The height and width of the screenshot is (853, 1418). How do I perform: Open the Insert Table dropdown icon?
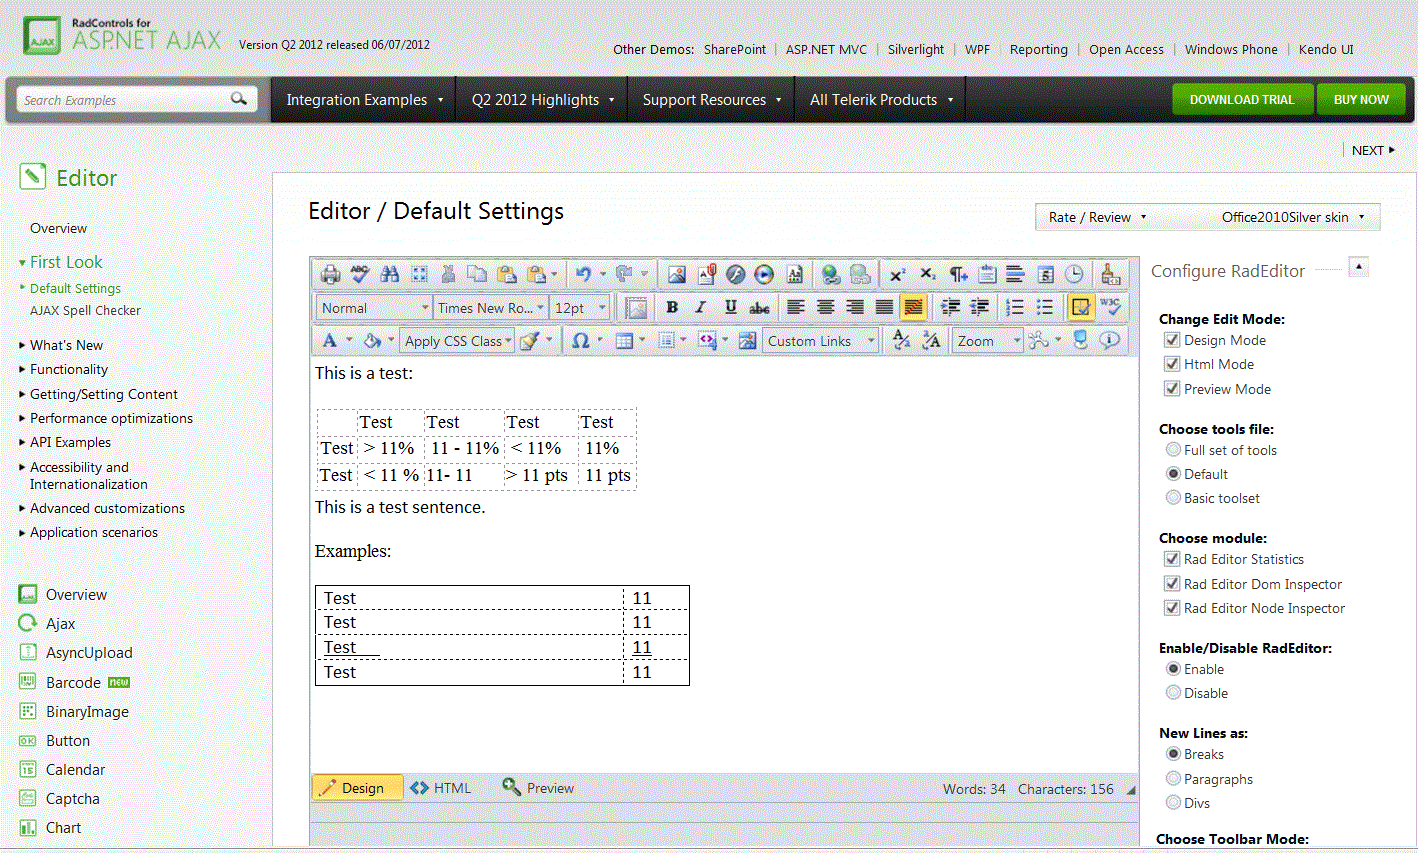625,341
